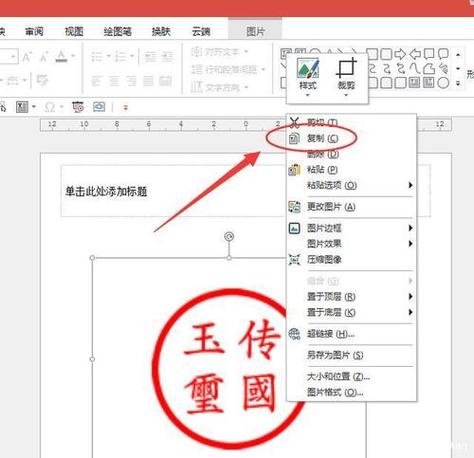The width and height of the screenshot is (474, 458).
Task: Open the 图片 picture tools tab
Action: 255,31
